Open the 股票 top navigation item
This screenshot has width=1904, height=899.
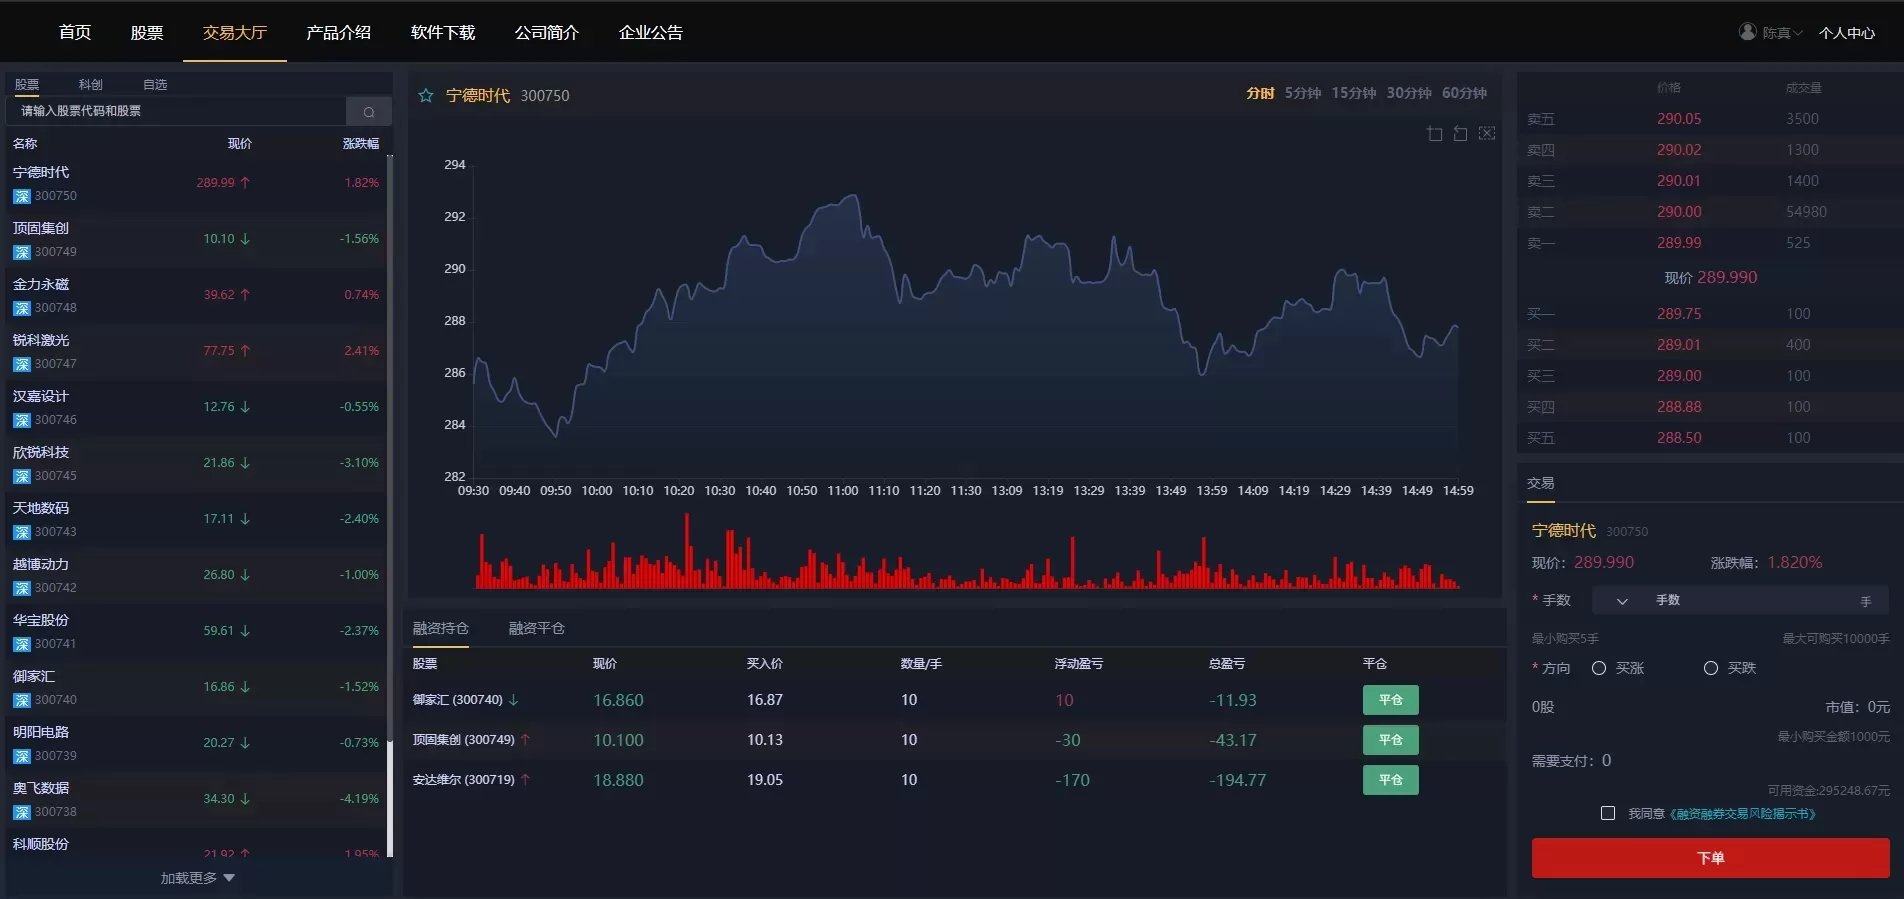pyautogui.click(x=147, y=33)
